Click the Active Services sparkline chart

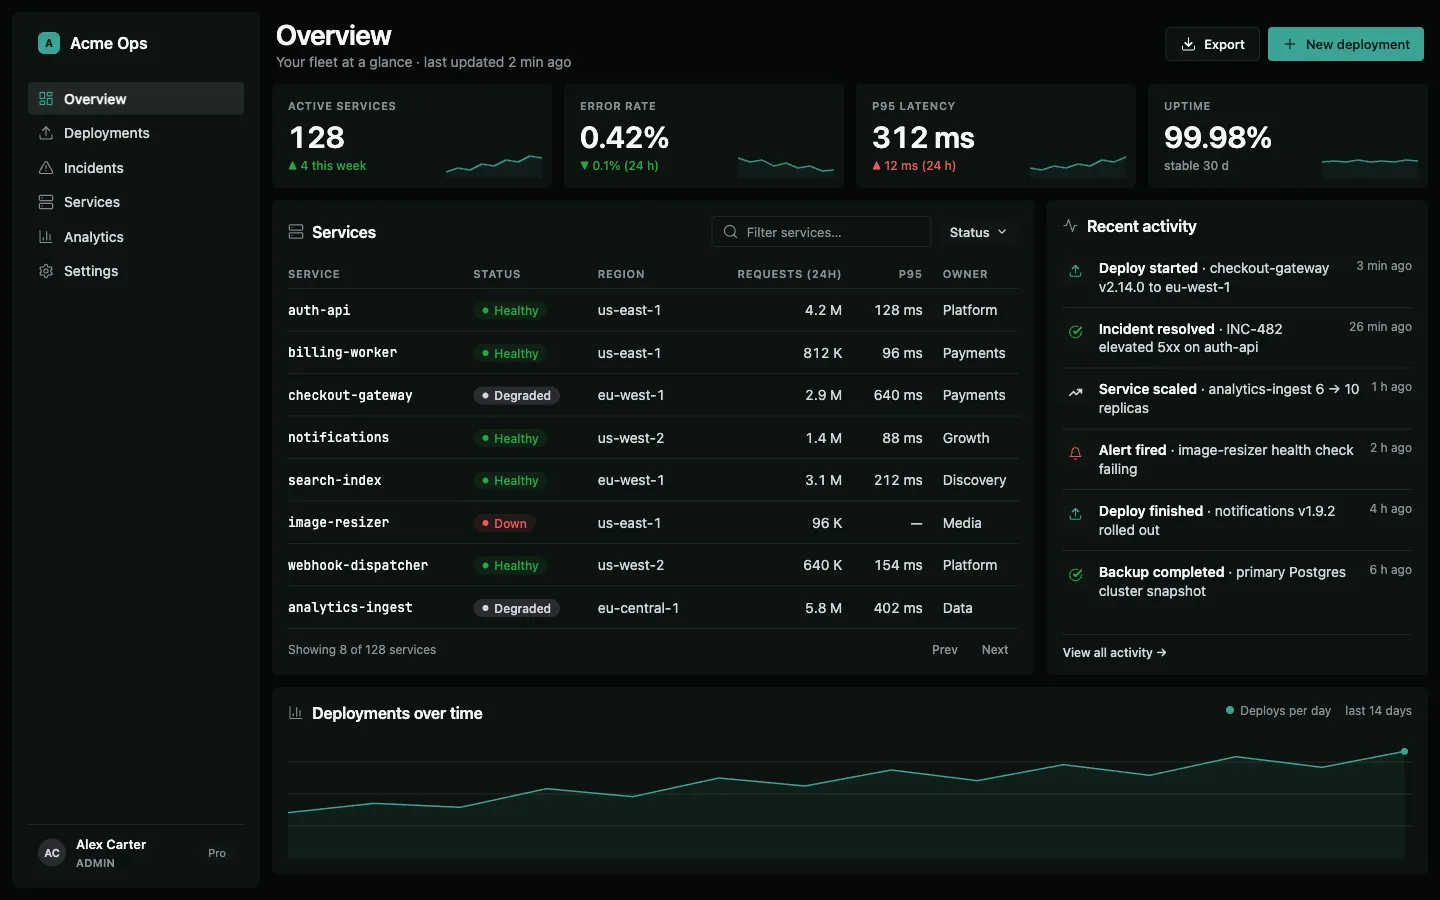tap(494, 165)
